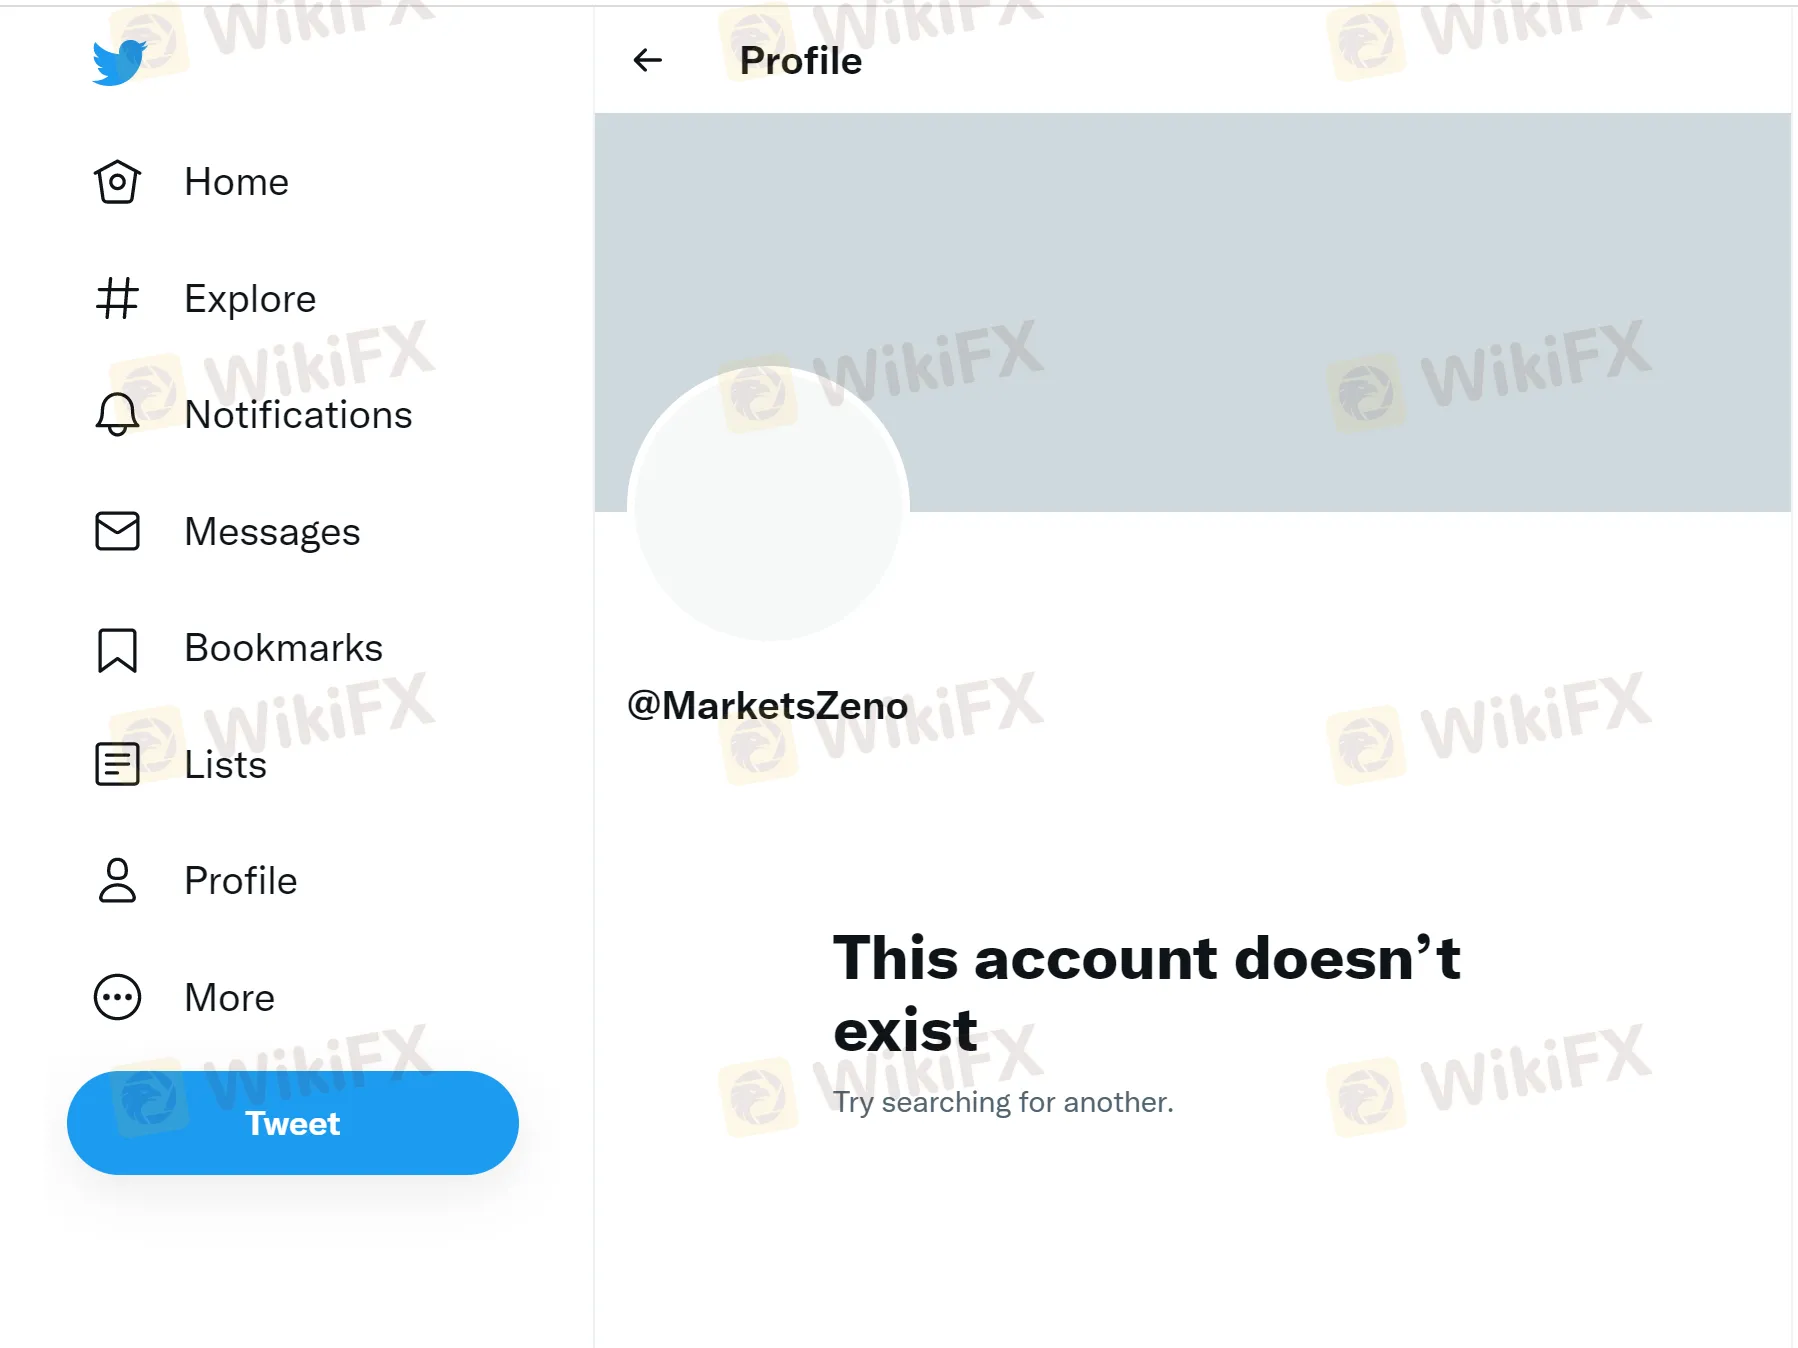1798x1348 pixels.
Task: Select Bookmarks in the navigation
Action: 283,648
